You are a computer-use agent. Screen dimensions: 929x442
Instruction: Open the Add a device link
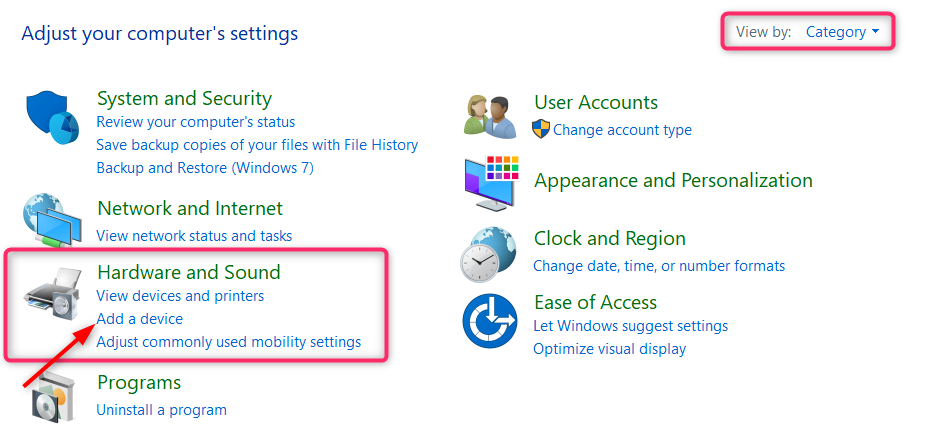140,319
